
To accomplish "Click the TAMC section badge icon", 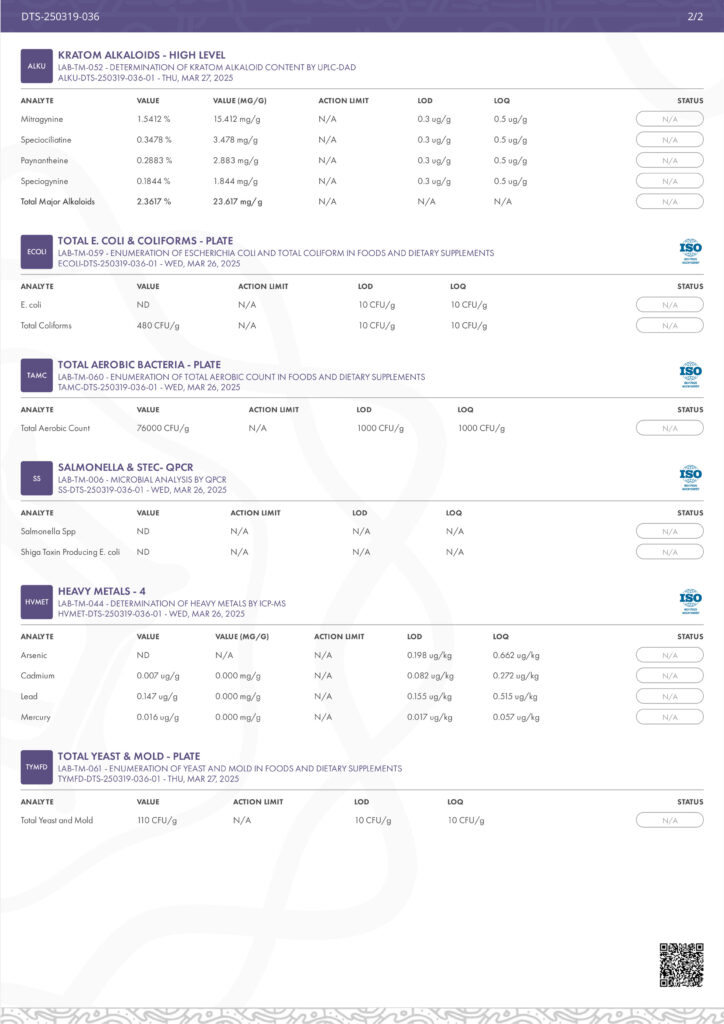I will pos(37,375).
